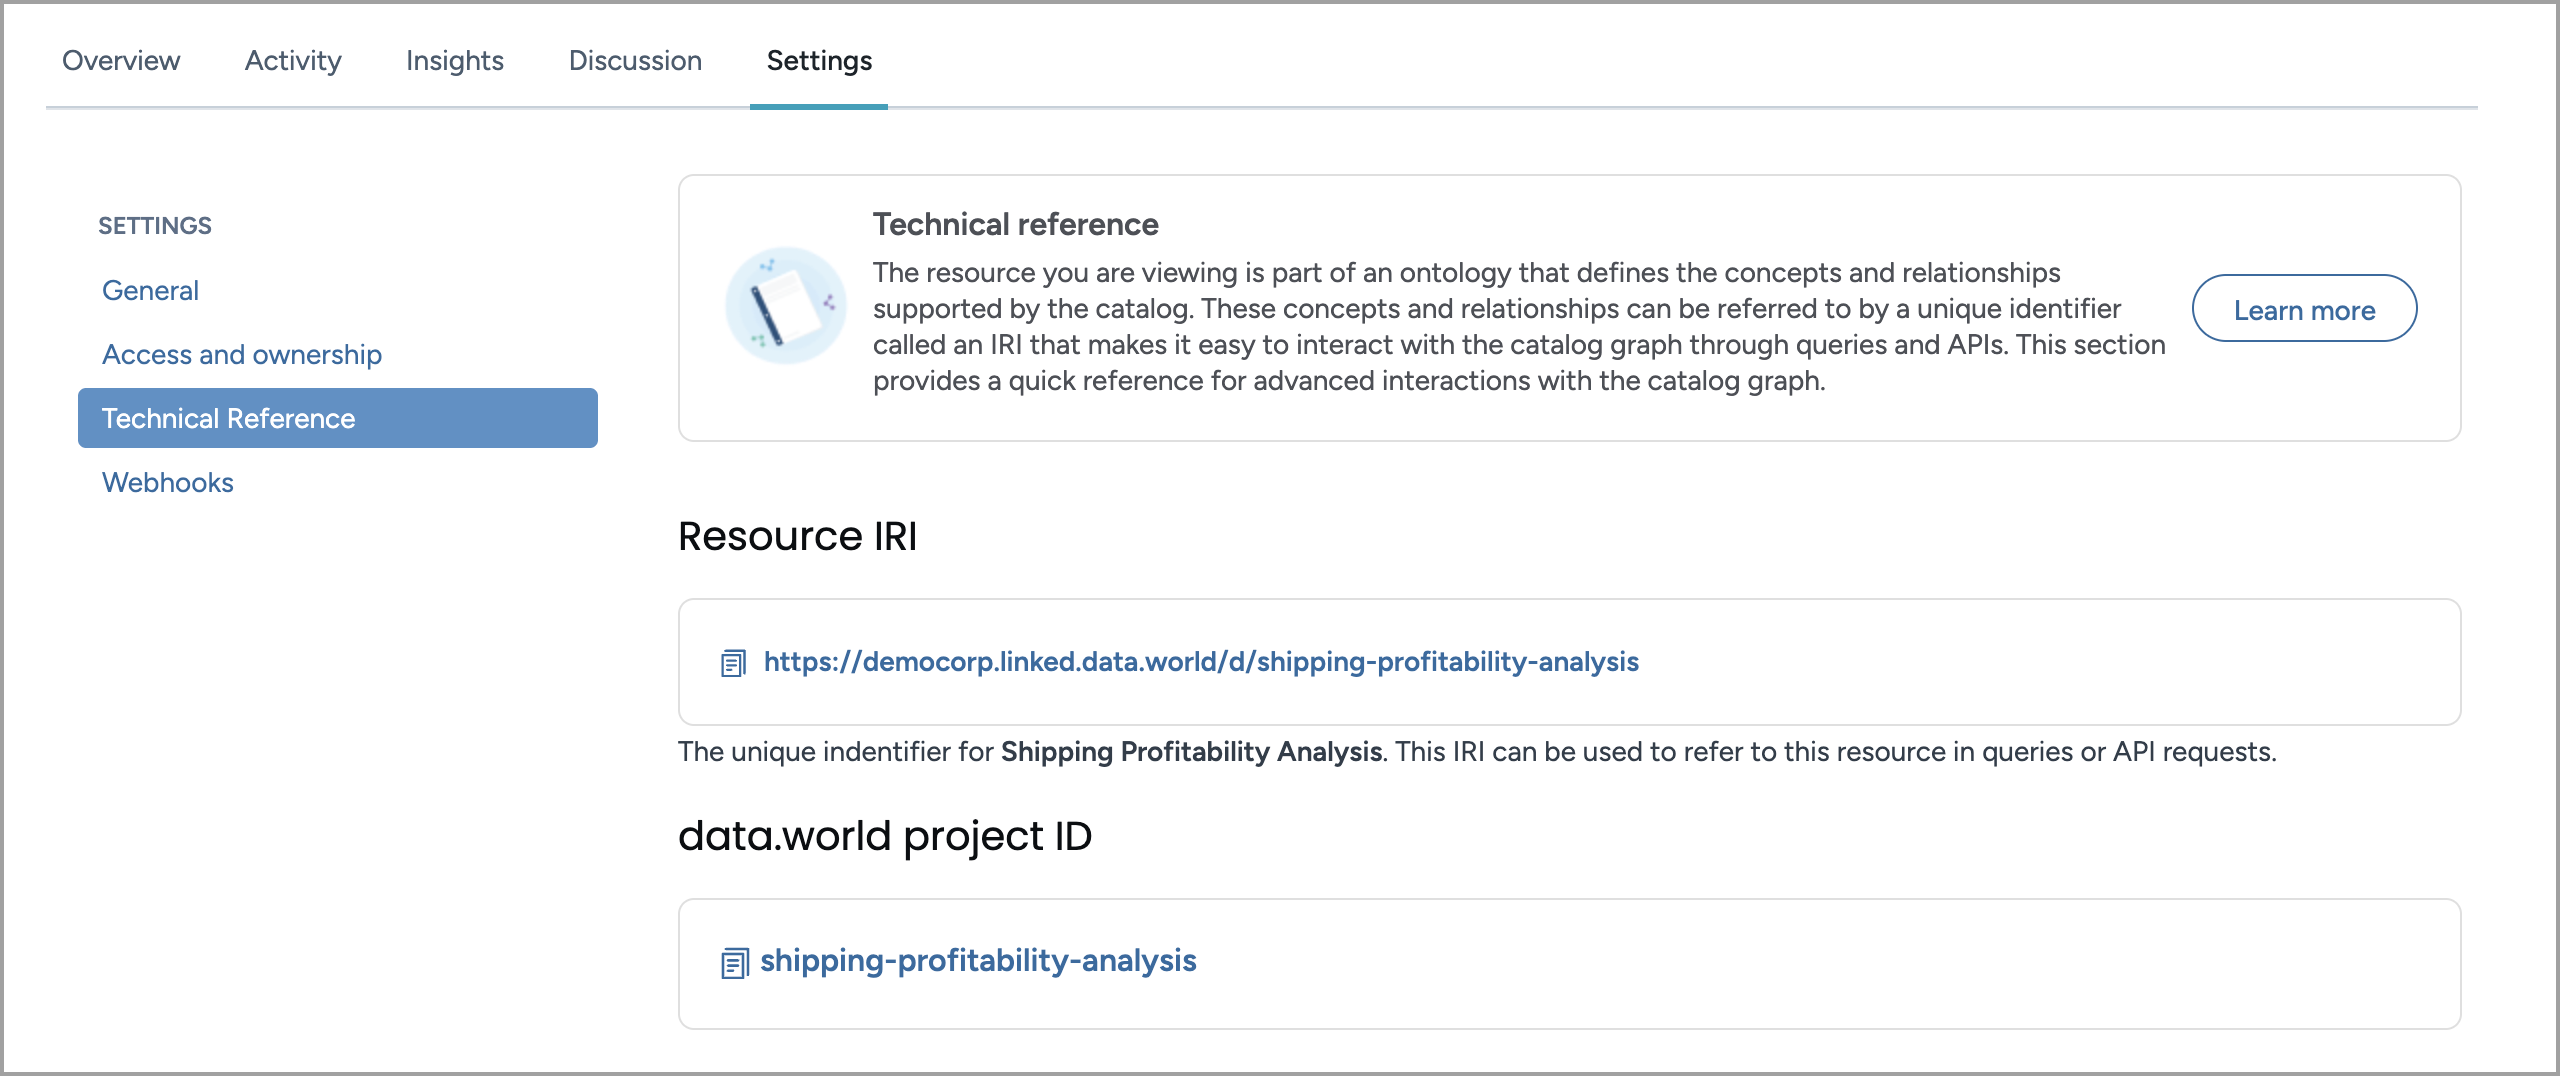This screenshot has height=1076, width=2560.
Task: Copy the project ID with the copy icon
Action: 734,963
